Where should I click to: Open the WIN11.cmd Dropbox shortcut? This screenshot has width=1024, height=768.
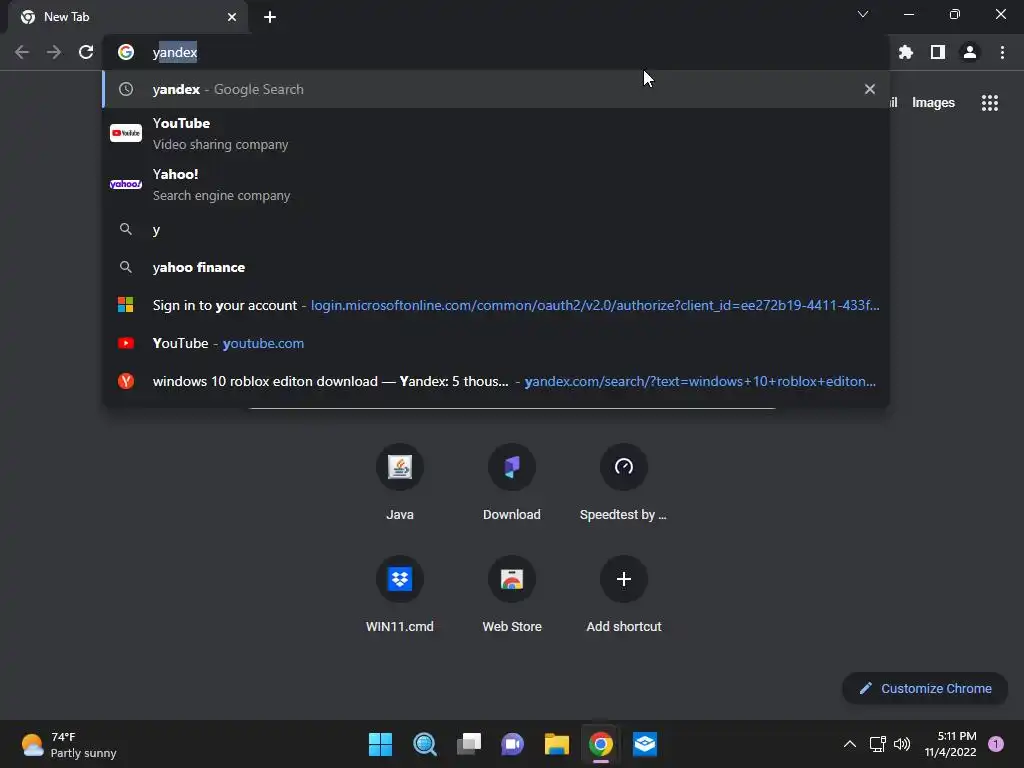coord(400,594)
